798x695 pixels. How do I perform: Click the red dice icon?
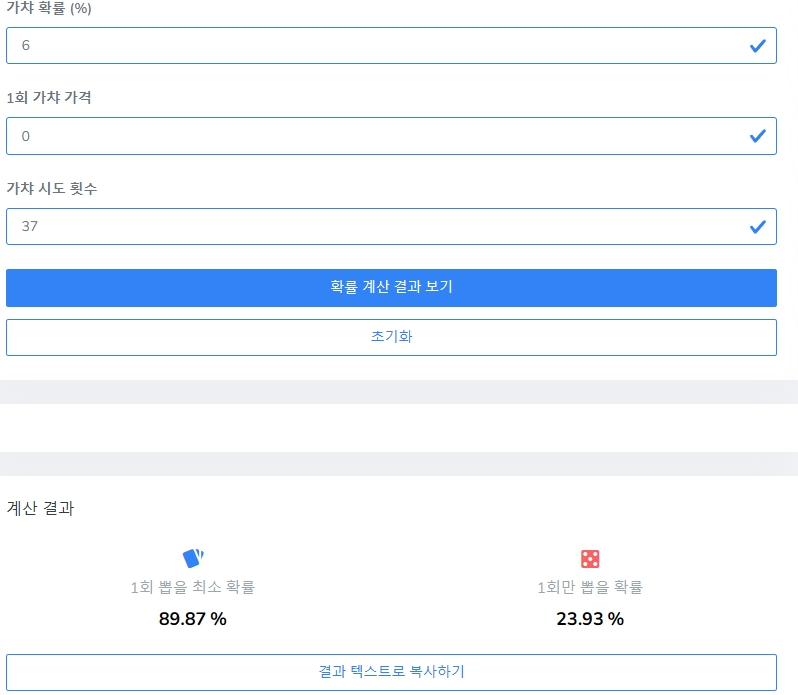coord(590,559)
